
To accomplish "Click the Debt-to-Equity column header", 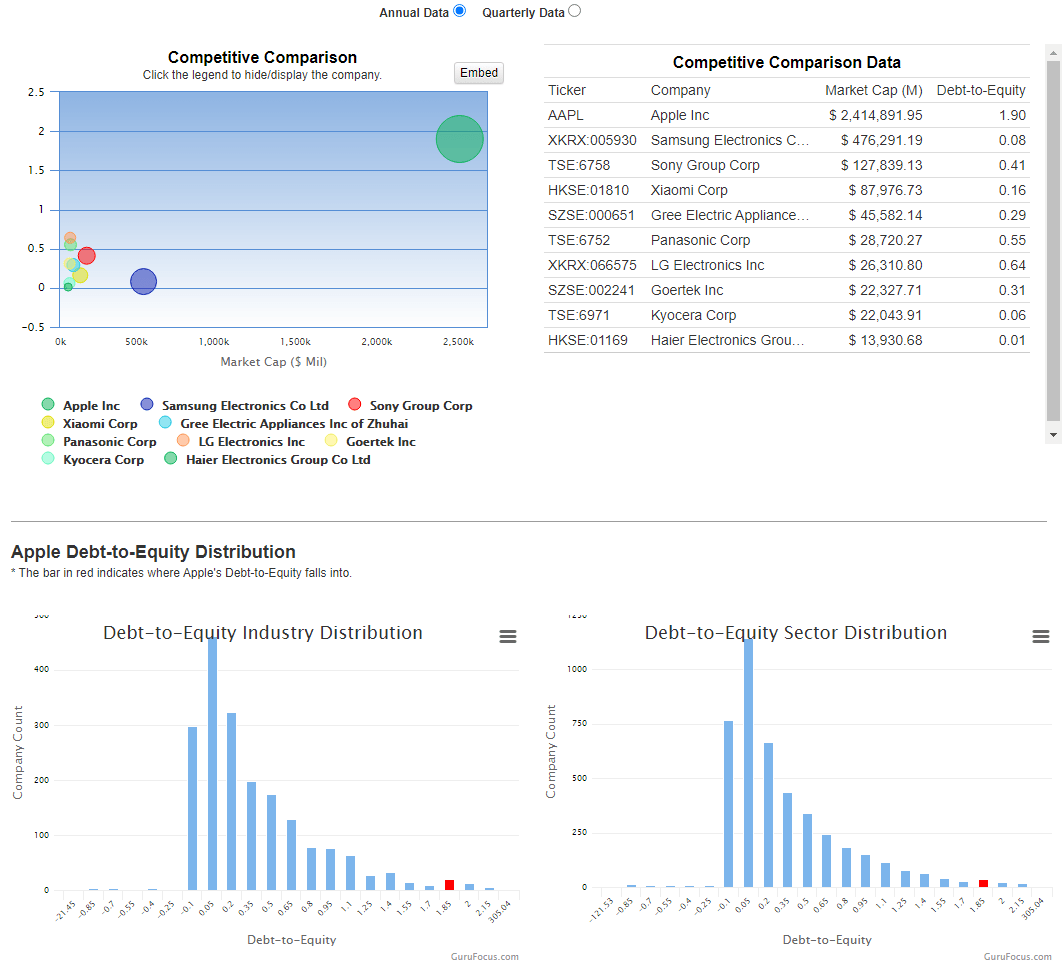I will (x=980, y=90).
